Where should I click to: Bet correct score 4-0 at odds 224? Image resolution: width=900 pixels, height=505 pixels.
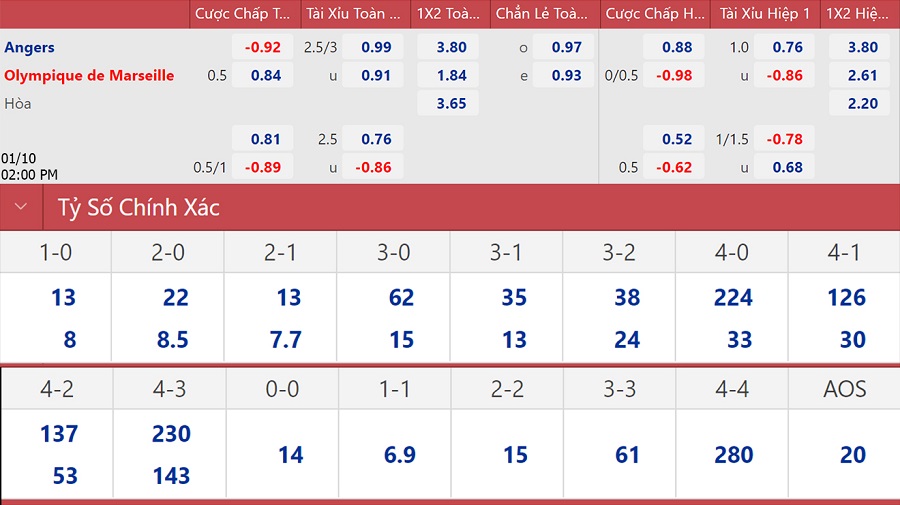[733, 297]
